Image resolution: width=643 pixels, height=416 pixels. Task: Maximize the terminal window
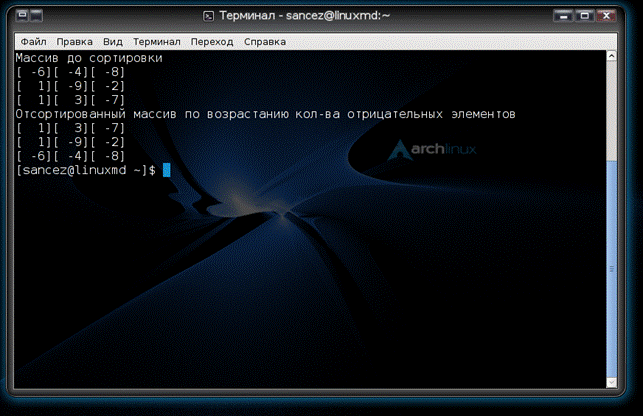click(584, 16)
